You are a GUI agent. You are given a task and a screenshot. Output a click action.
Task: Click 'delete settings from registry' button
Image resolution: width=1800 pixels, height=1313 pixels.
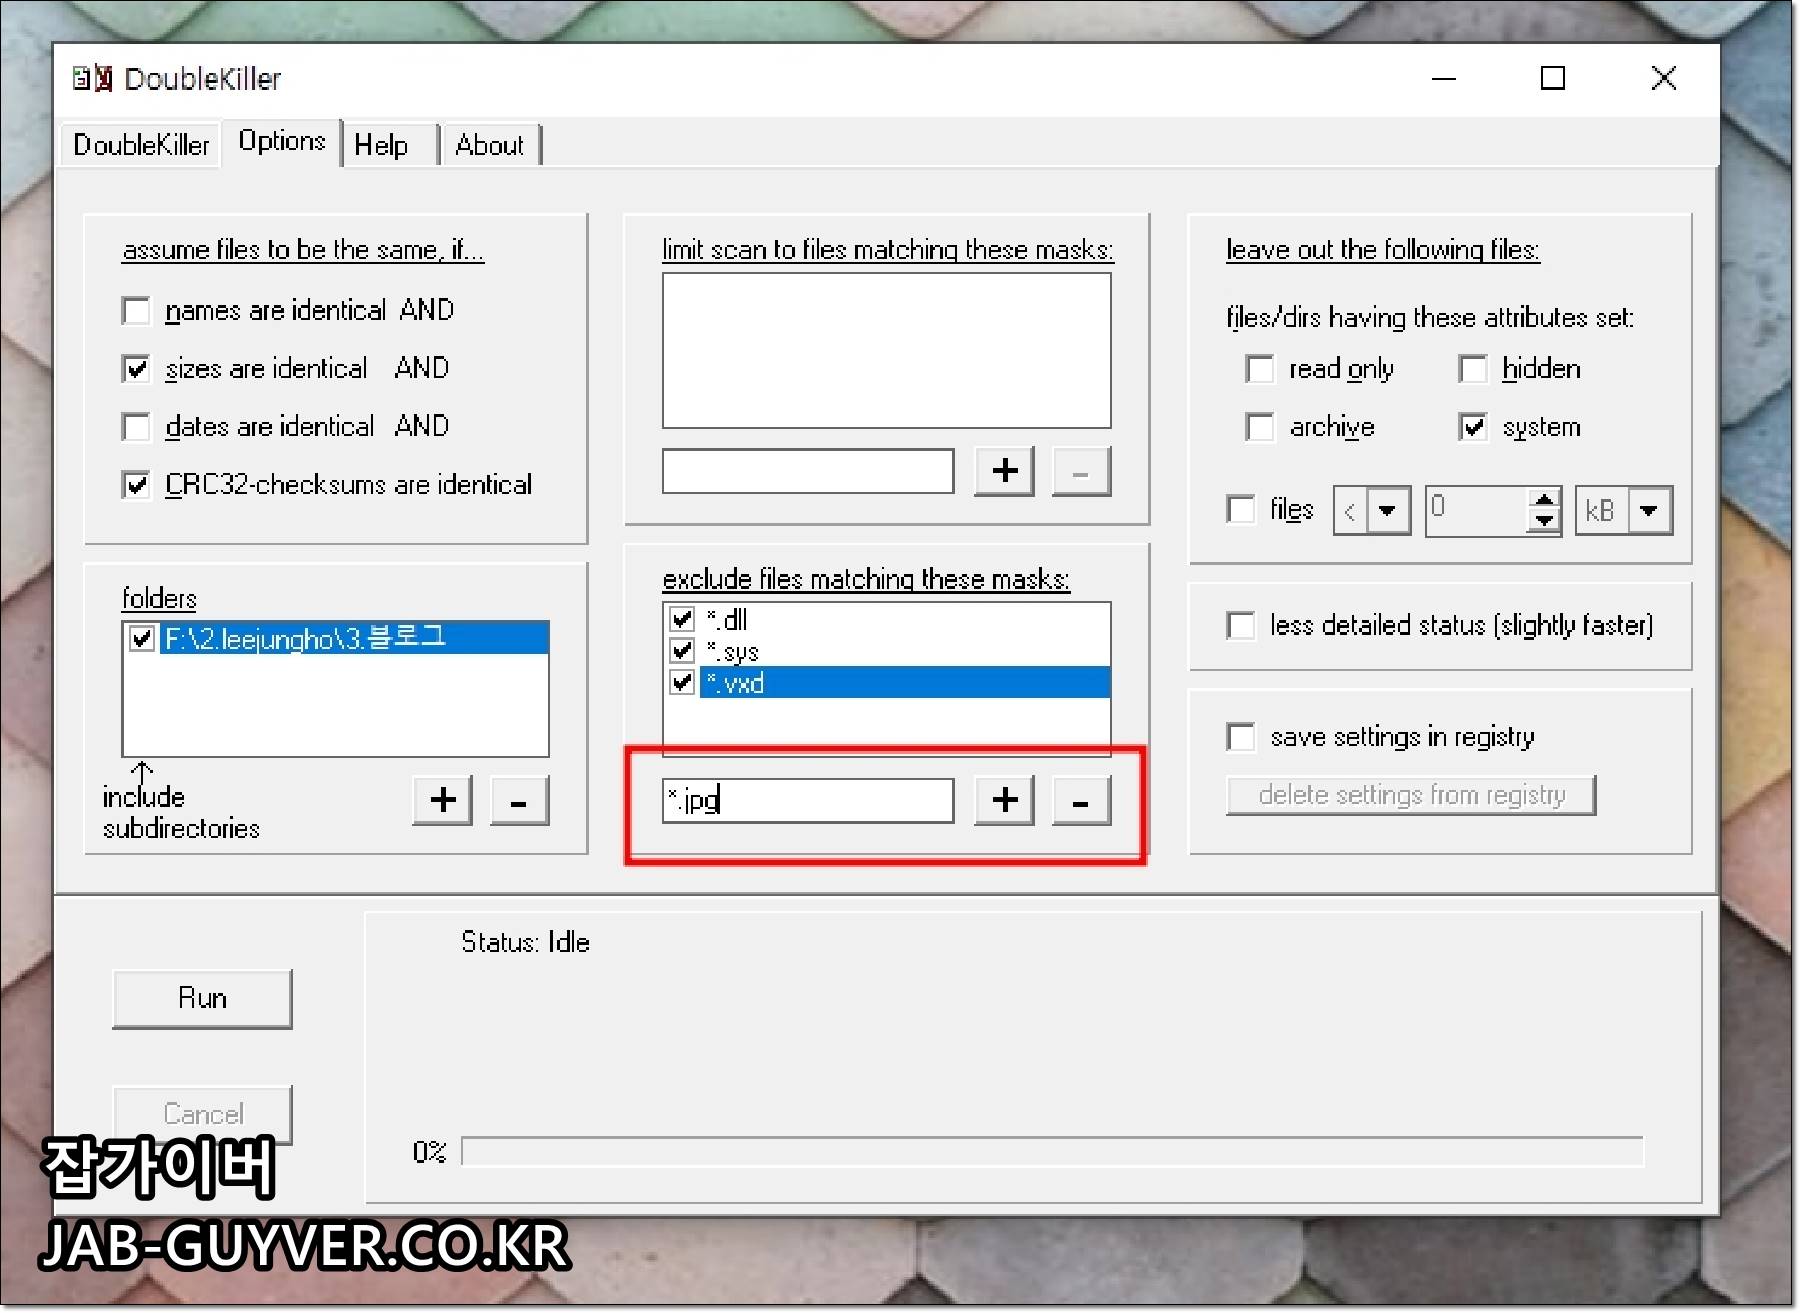tap(1411, 795)
